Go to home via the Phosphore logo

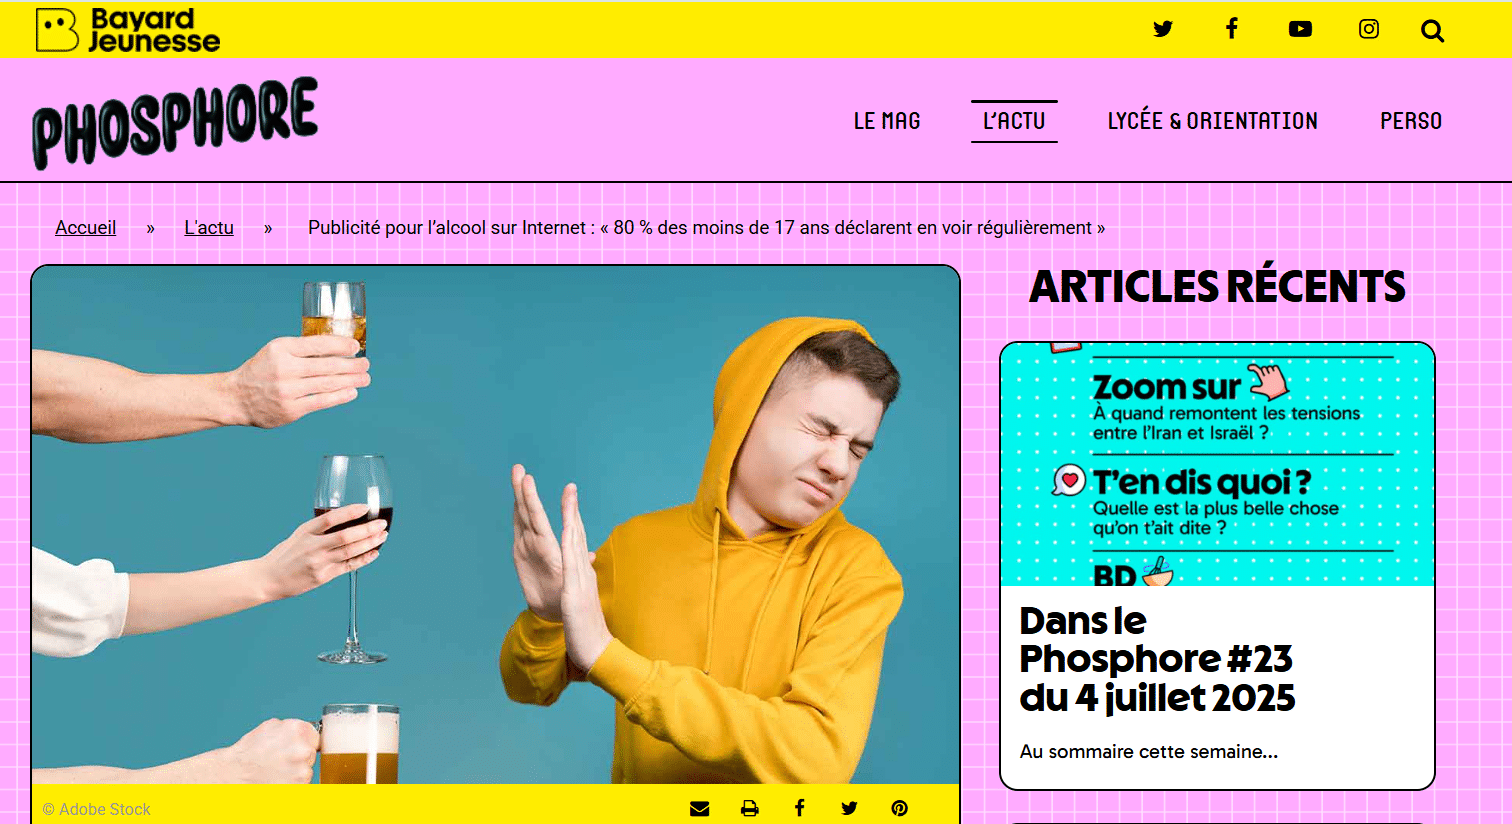pyautogui.click(x=175, y=122)
